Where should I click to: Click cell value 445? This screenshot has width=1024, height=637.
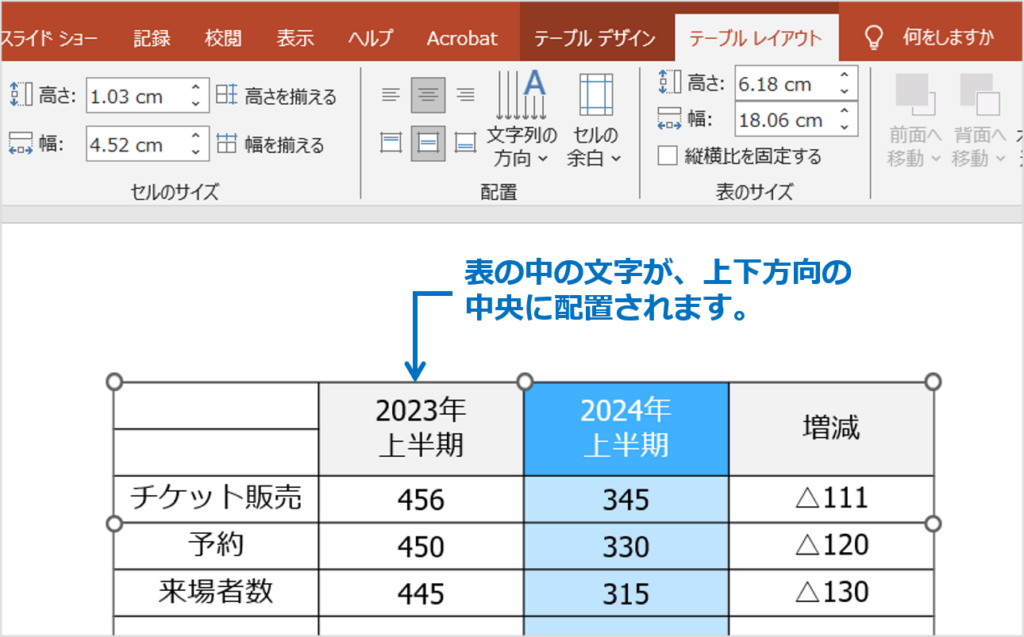click(421, 594)
